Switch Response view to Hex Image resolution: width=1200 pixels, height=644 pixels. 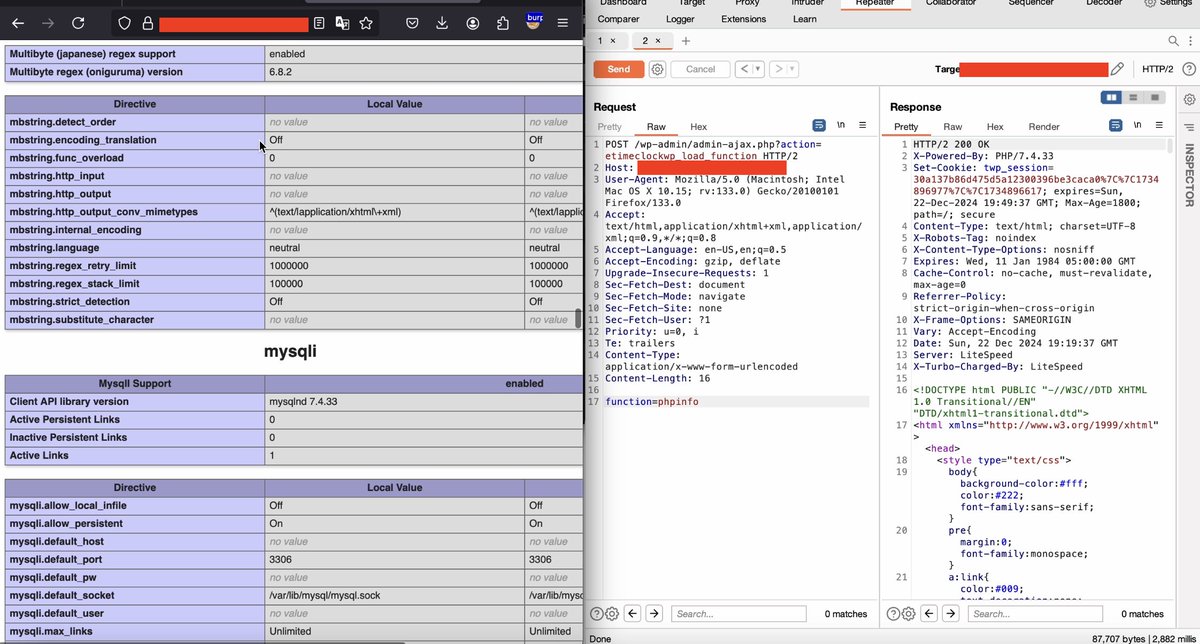(x=995, y=127)
